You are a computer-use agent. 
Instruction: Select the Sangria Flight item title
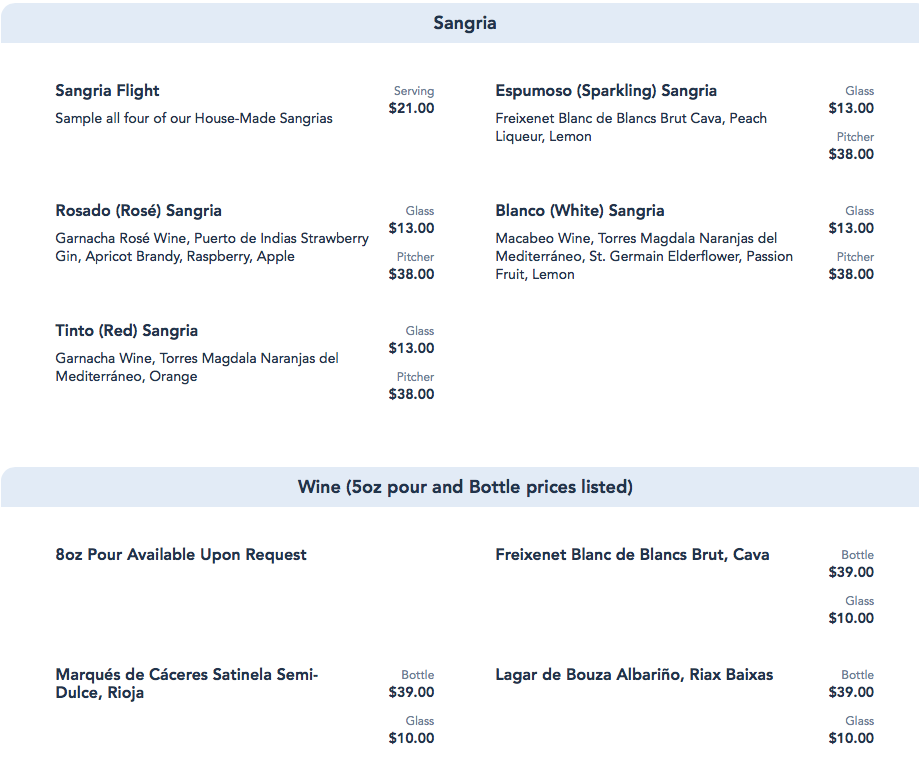[107, 91]
